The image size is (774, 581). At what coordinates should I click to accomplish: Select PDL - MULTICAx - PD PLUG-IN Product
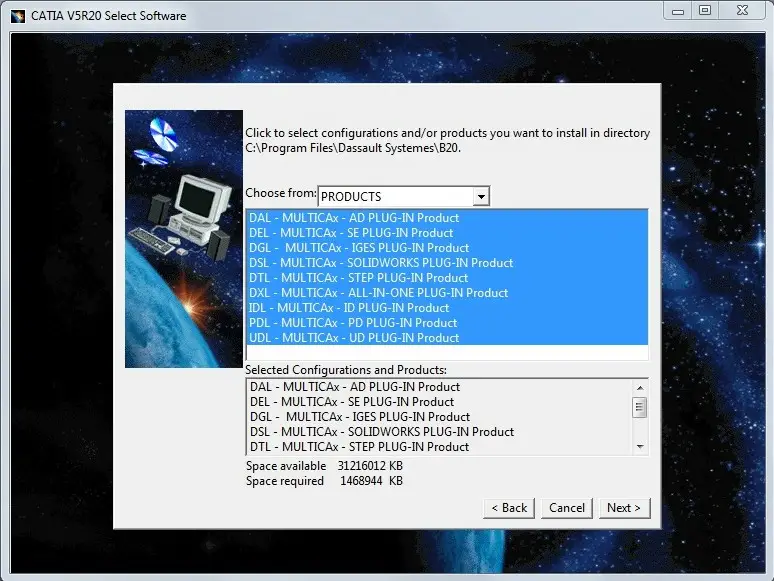point(447,323)
